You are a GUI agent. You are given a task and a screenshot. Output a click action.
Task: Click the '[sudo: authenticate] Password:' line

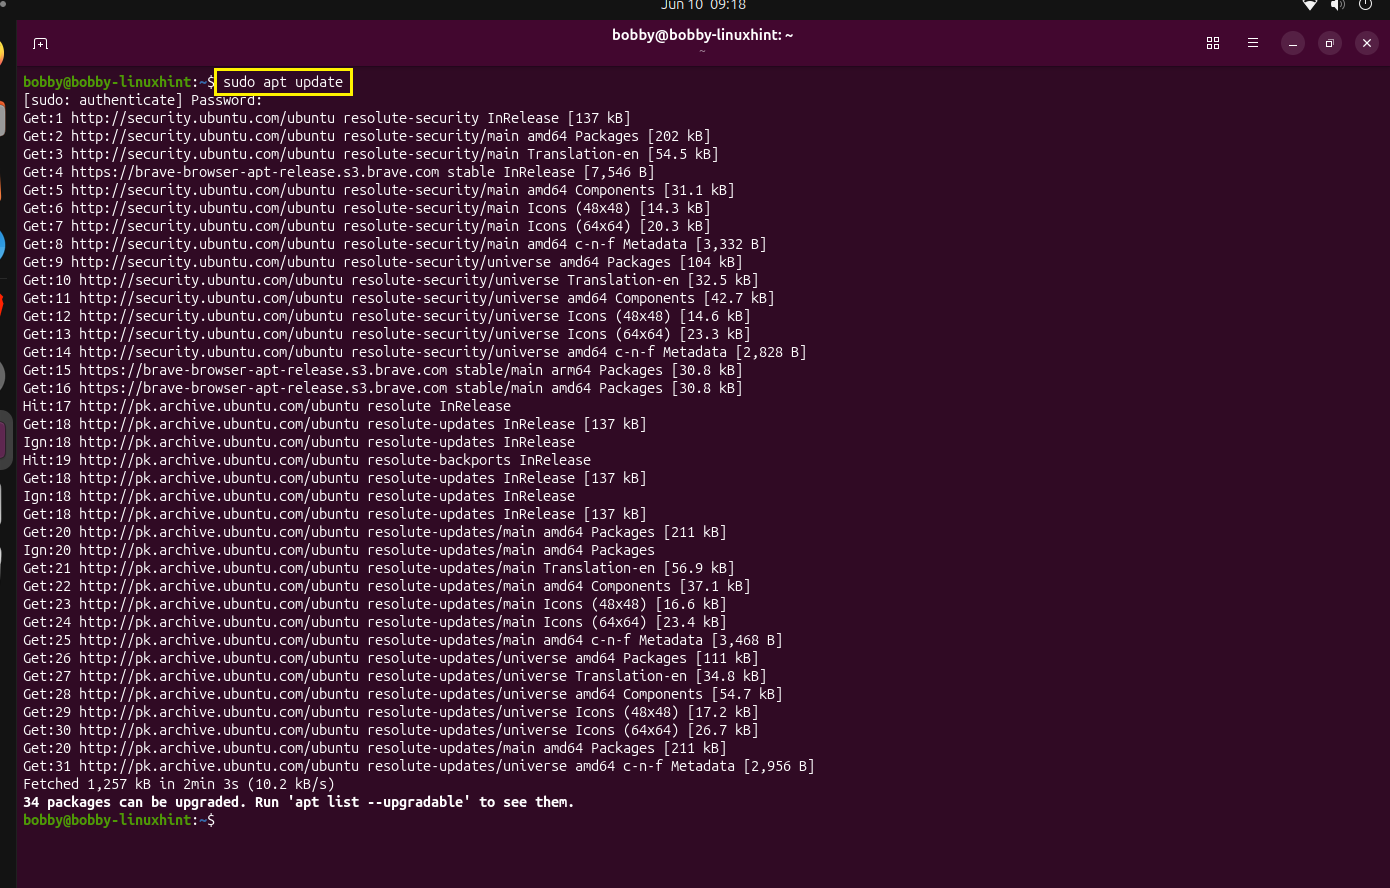click(143, 100)
